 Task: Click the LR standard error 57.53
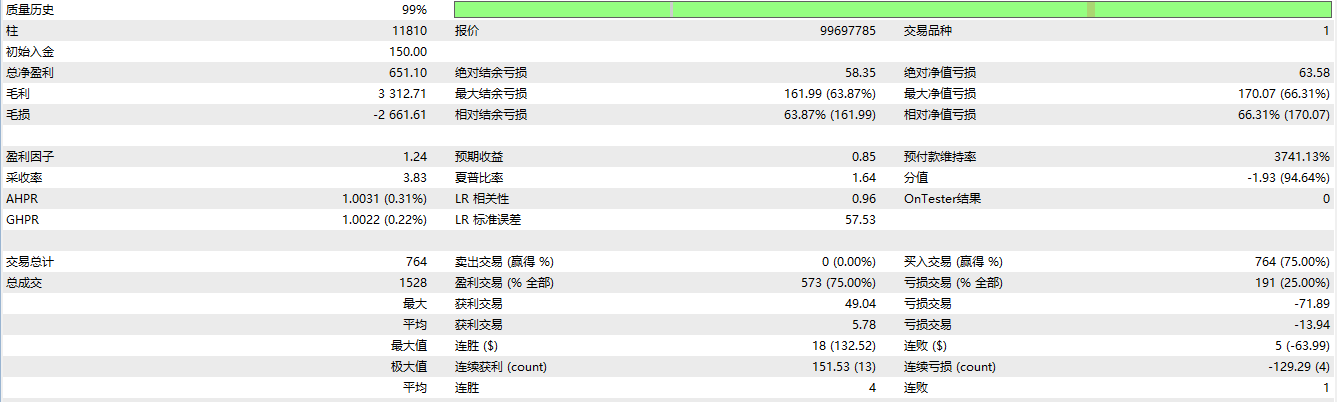pyautogui.click(x=862, y=220)
